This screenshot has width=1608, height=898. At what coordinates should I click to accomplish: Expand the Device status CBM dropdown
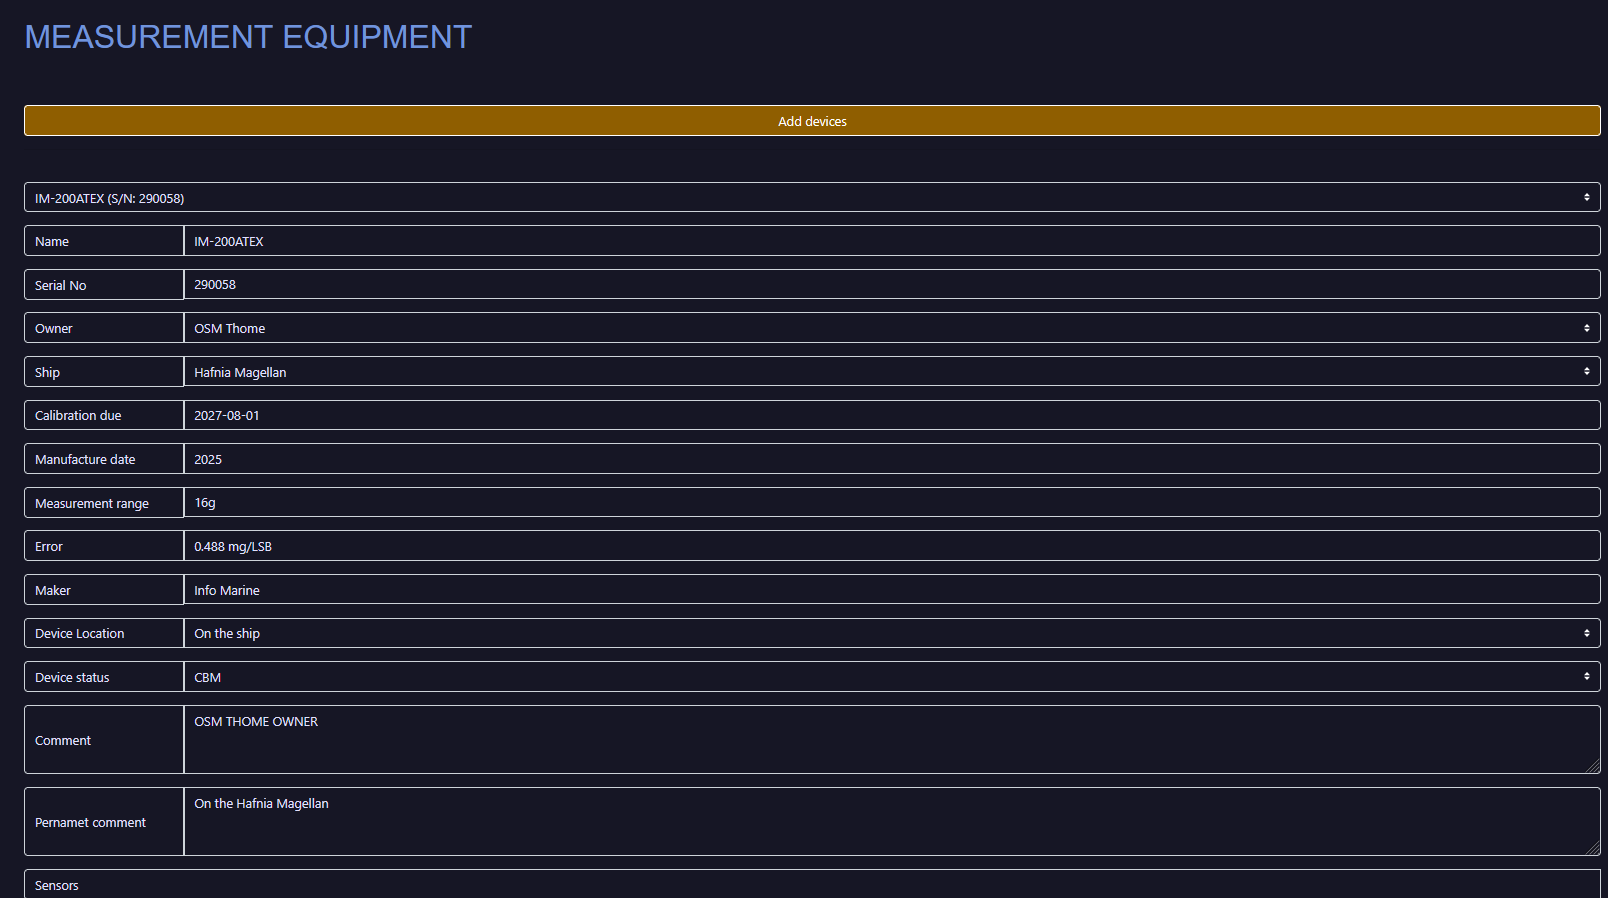(x=890, y=677)
